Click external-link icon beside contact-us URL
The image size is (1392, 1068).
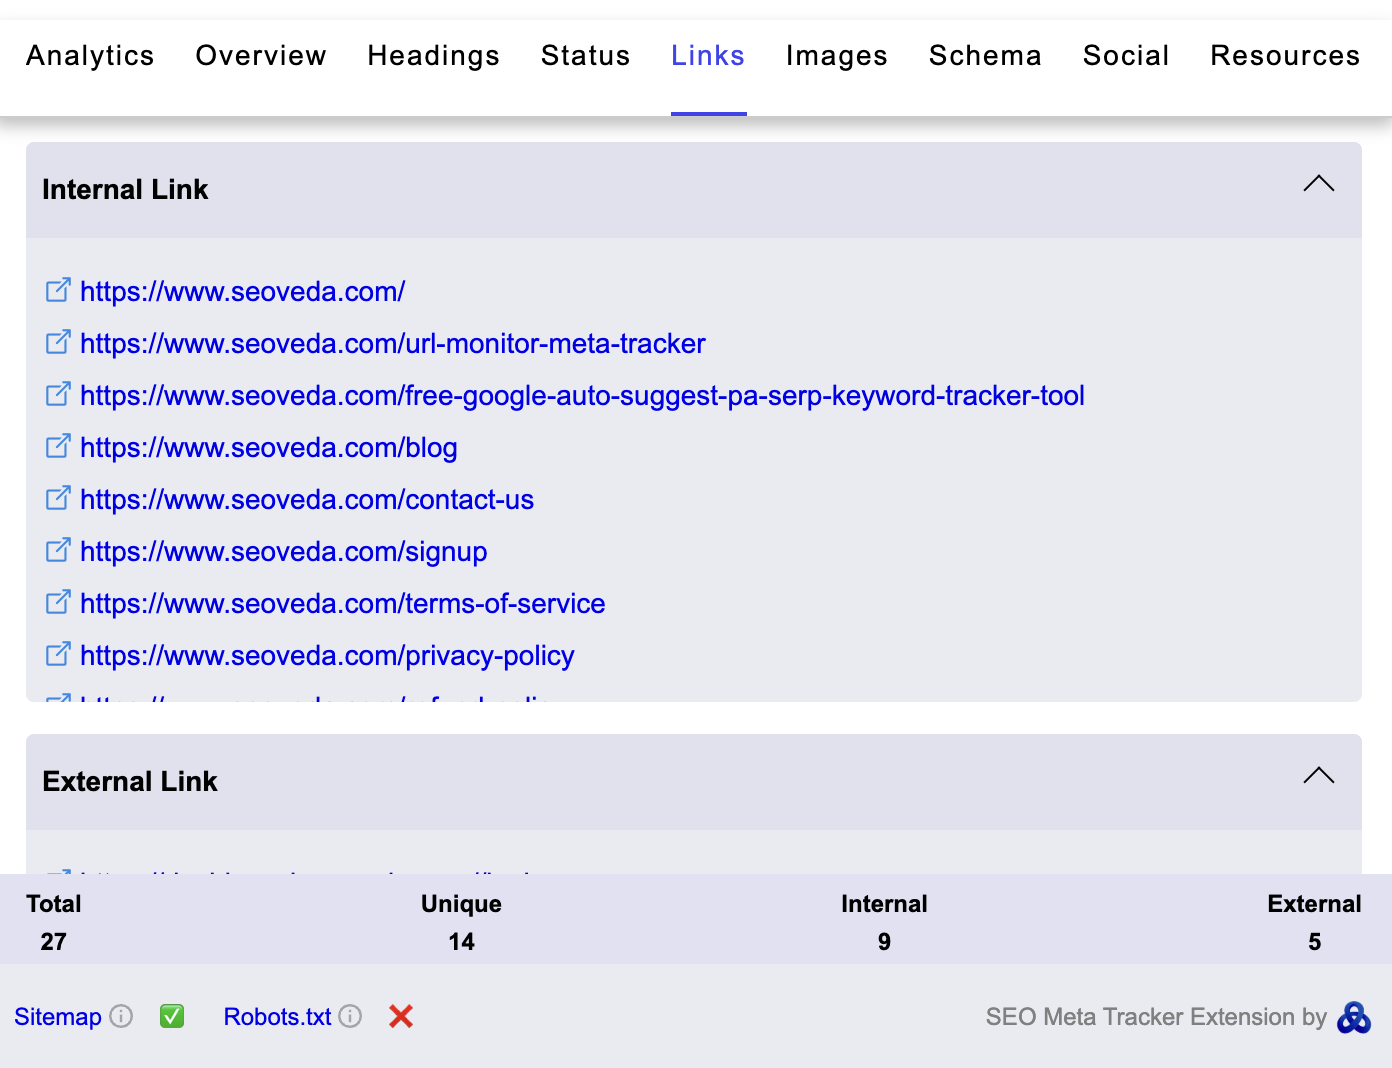tap(59, 498)
